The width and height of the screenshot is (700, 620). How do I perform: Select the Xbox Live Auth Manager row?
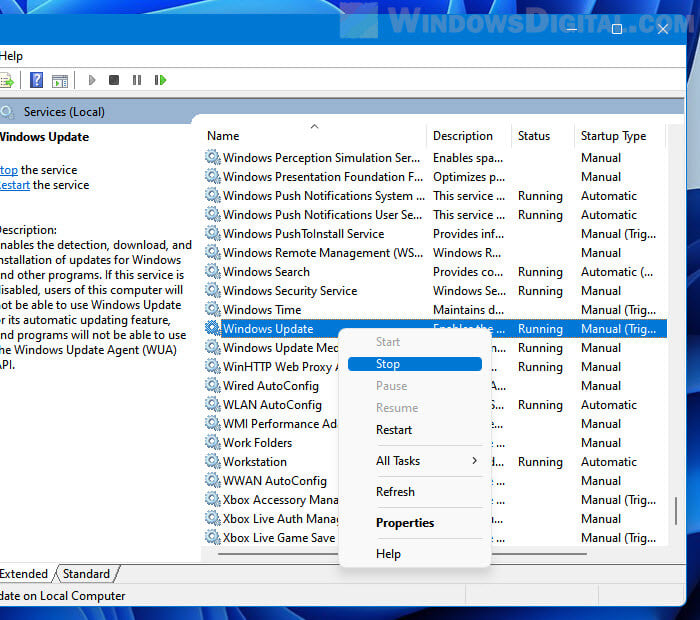(435, 519)
